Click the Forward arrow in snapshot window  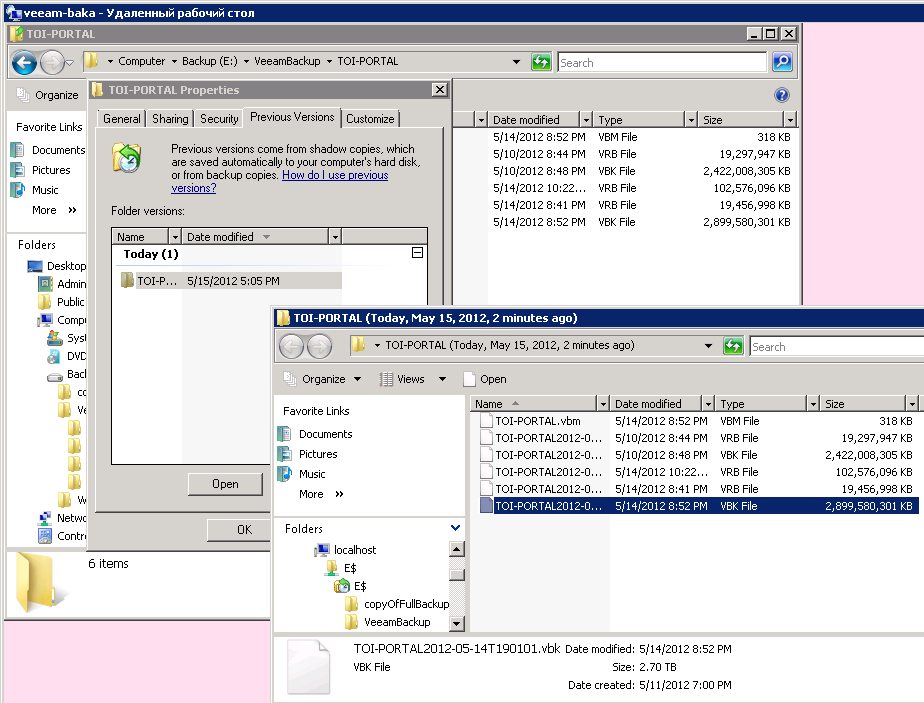coord(319,346)
